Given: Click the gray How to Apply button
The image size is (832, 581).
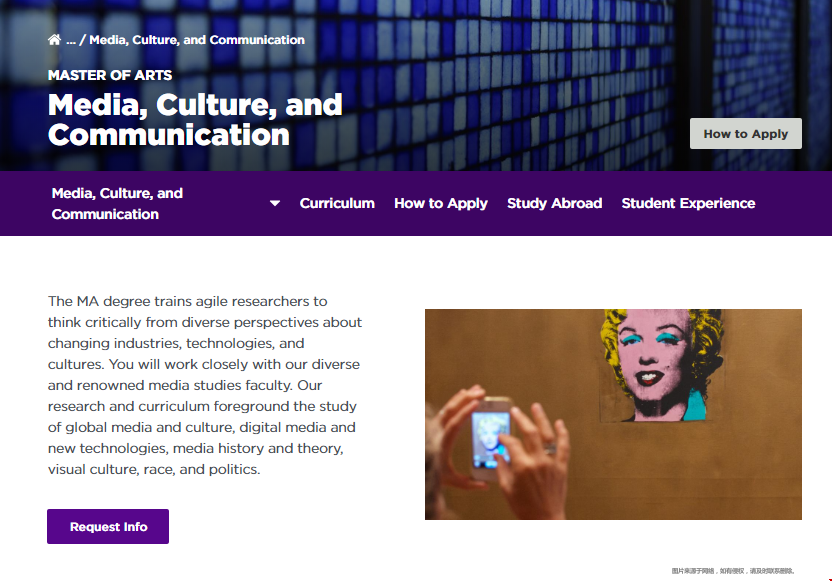Looking at the screenshot, I should (x=746, y=134).
